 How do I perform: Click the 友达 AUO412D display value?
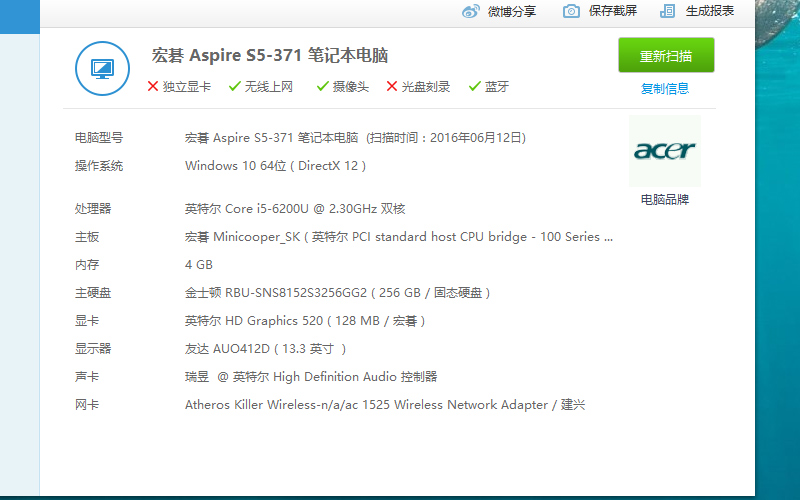[x=265, y=349]
